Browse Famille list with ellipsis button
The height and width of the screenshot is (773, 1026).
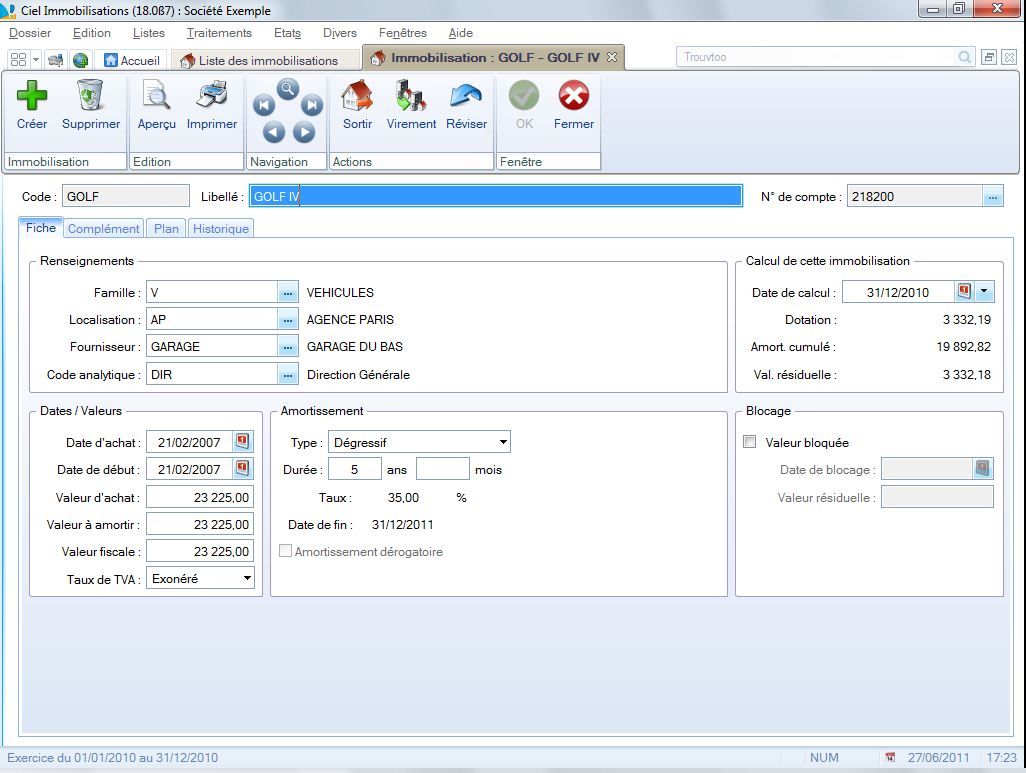click(288, 293)
